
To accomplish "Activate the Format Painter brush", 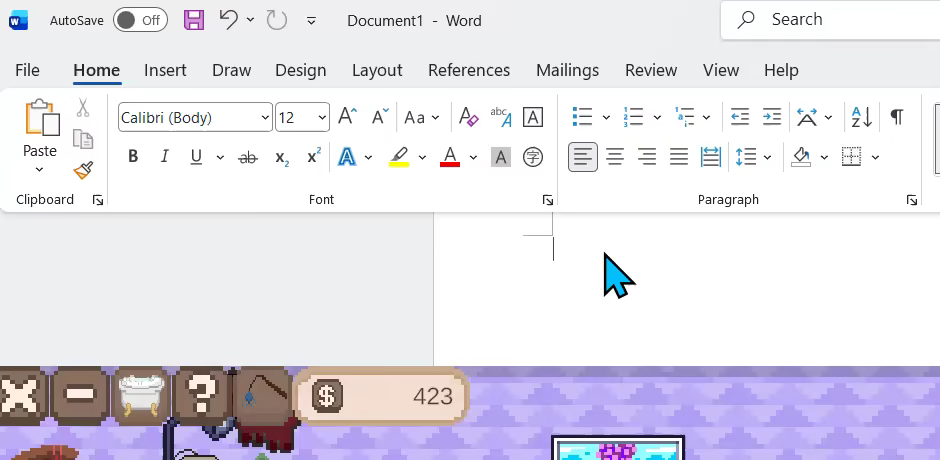I will [83, 170].
